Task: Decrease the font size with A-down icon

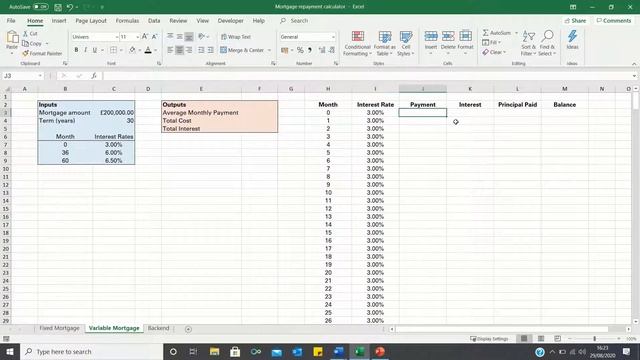Action: coord(154,37)
